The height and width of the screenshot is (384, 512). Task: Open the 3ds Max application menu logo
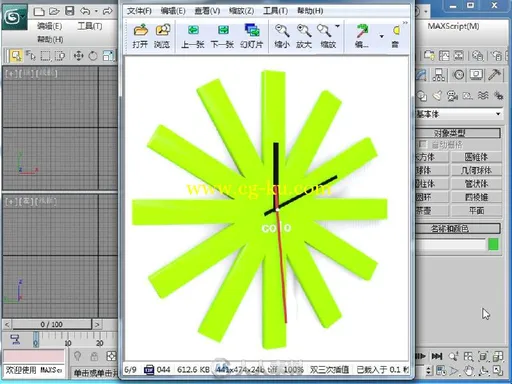14,17
